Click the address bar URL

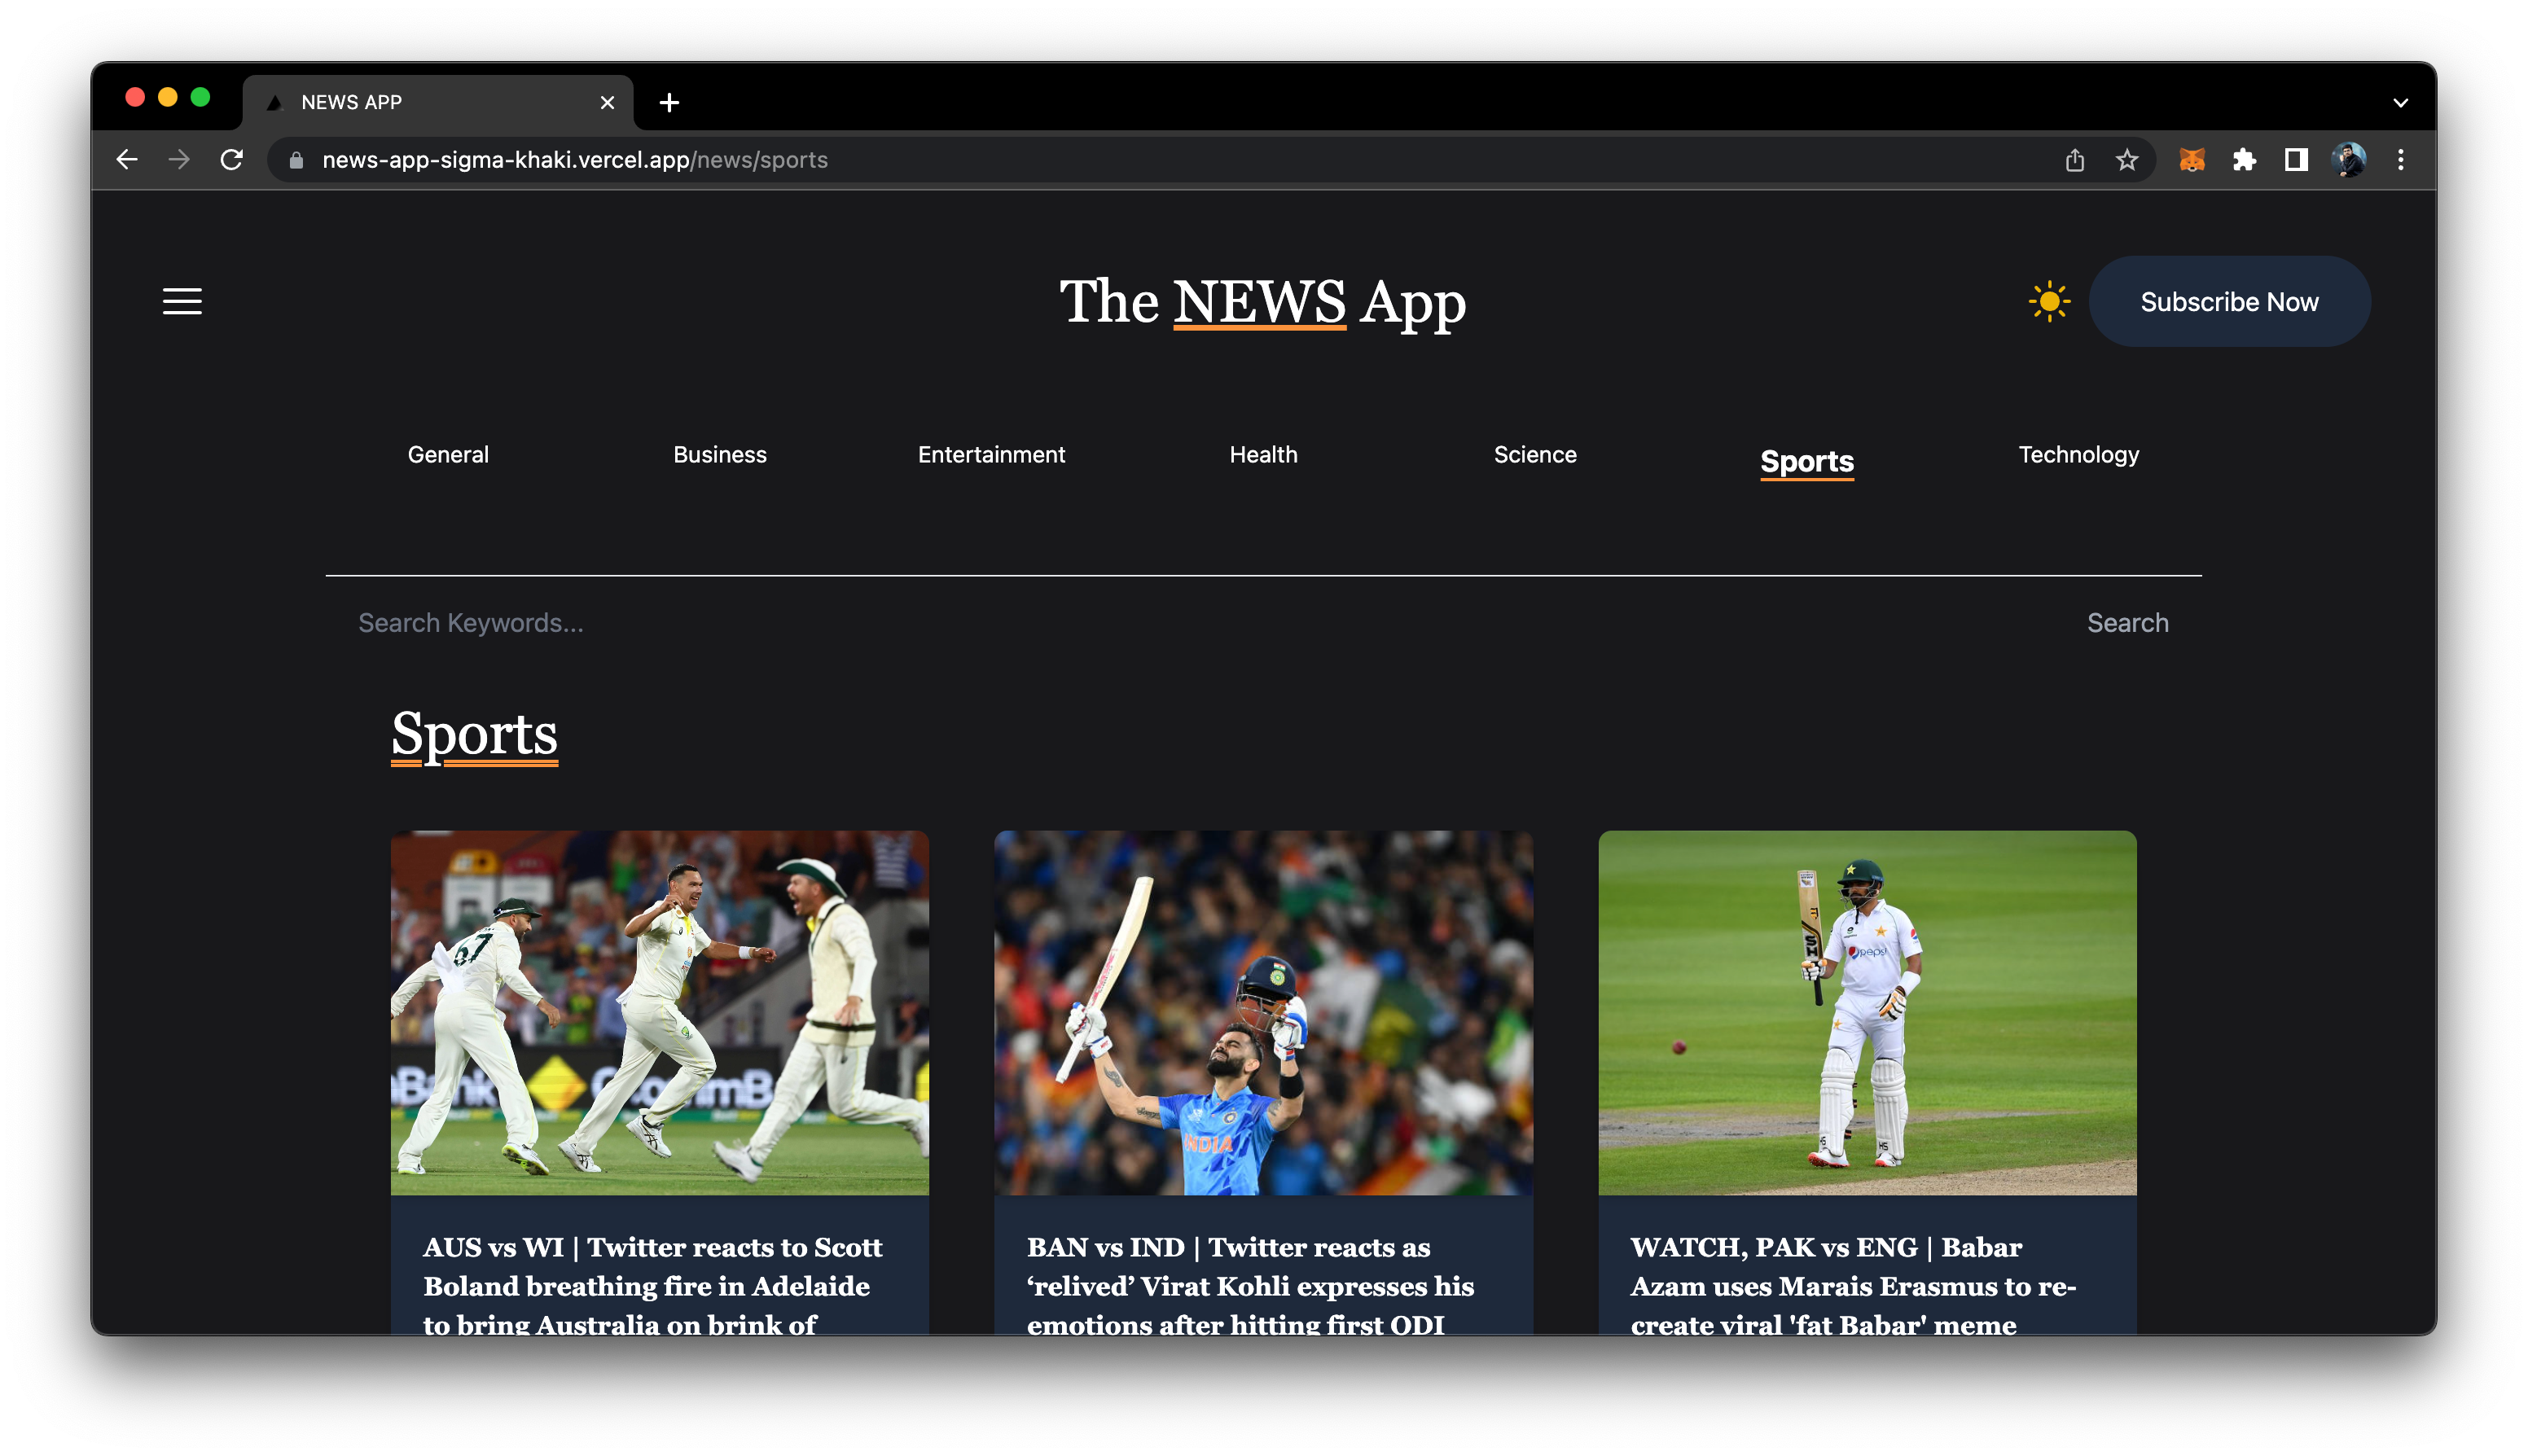(x=574, y=160)
